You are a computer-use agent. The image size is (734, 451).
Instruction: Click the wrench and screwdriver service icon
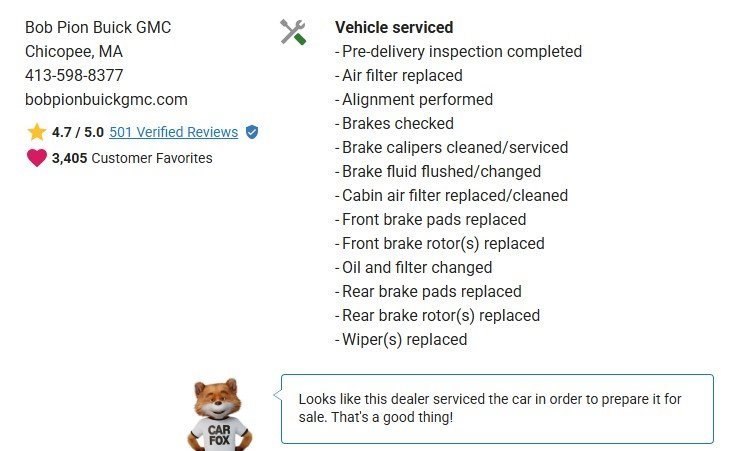click(293, 32)
